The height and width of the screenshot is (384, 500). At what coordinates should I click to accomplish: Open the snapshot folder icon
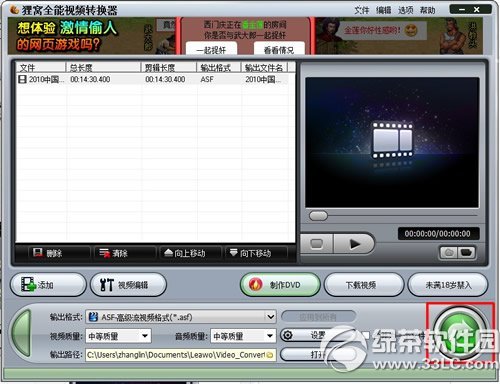(x=466, y=253)
